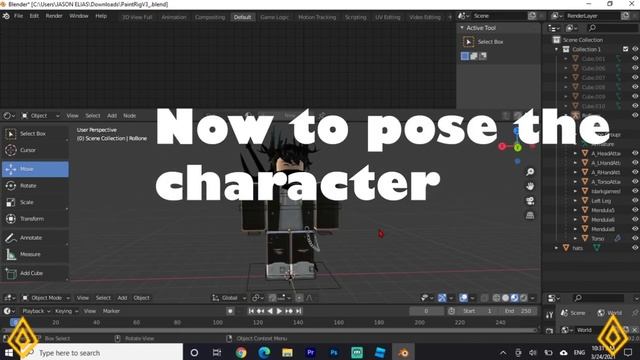Image resolution: width=640 pixels, height=360 pixels.
Task: Toggle viewport overlays on or off
Action: click(x=463, y=298)
